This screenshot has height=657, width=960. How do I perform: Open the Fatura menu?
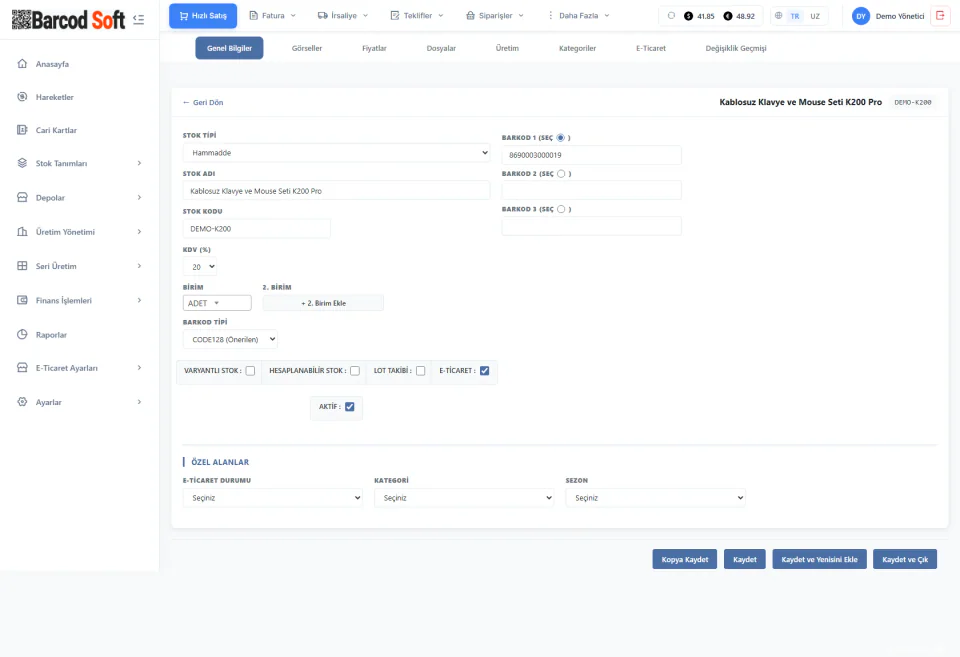click(272, 16)
